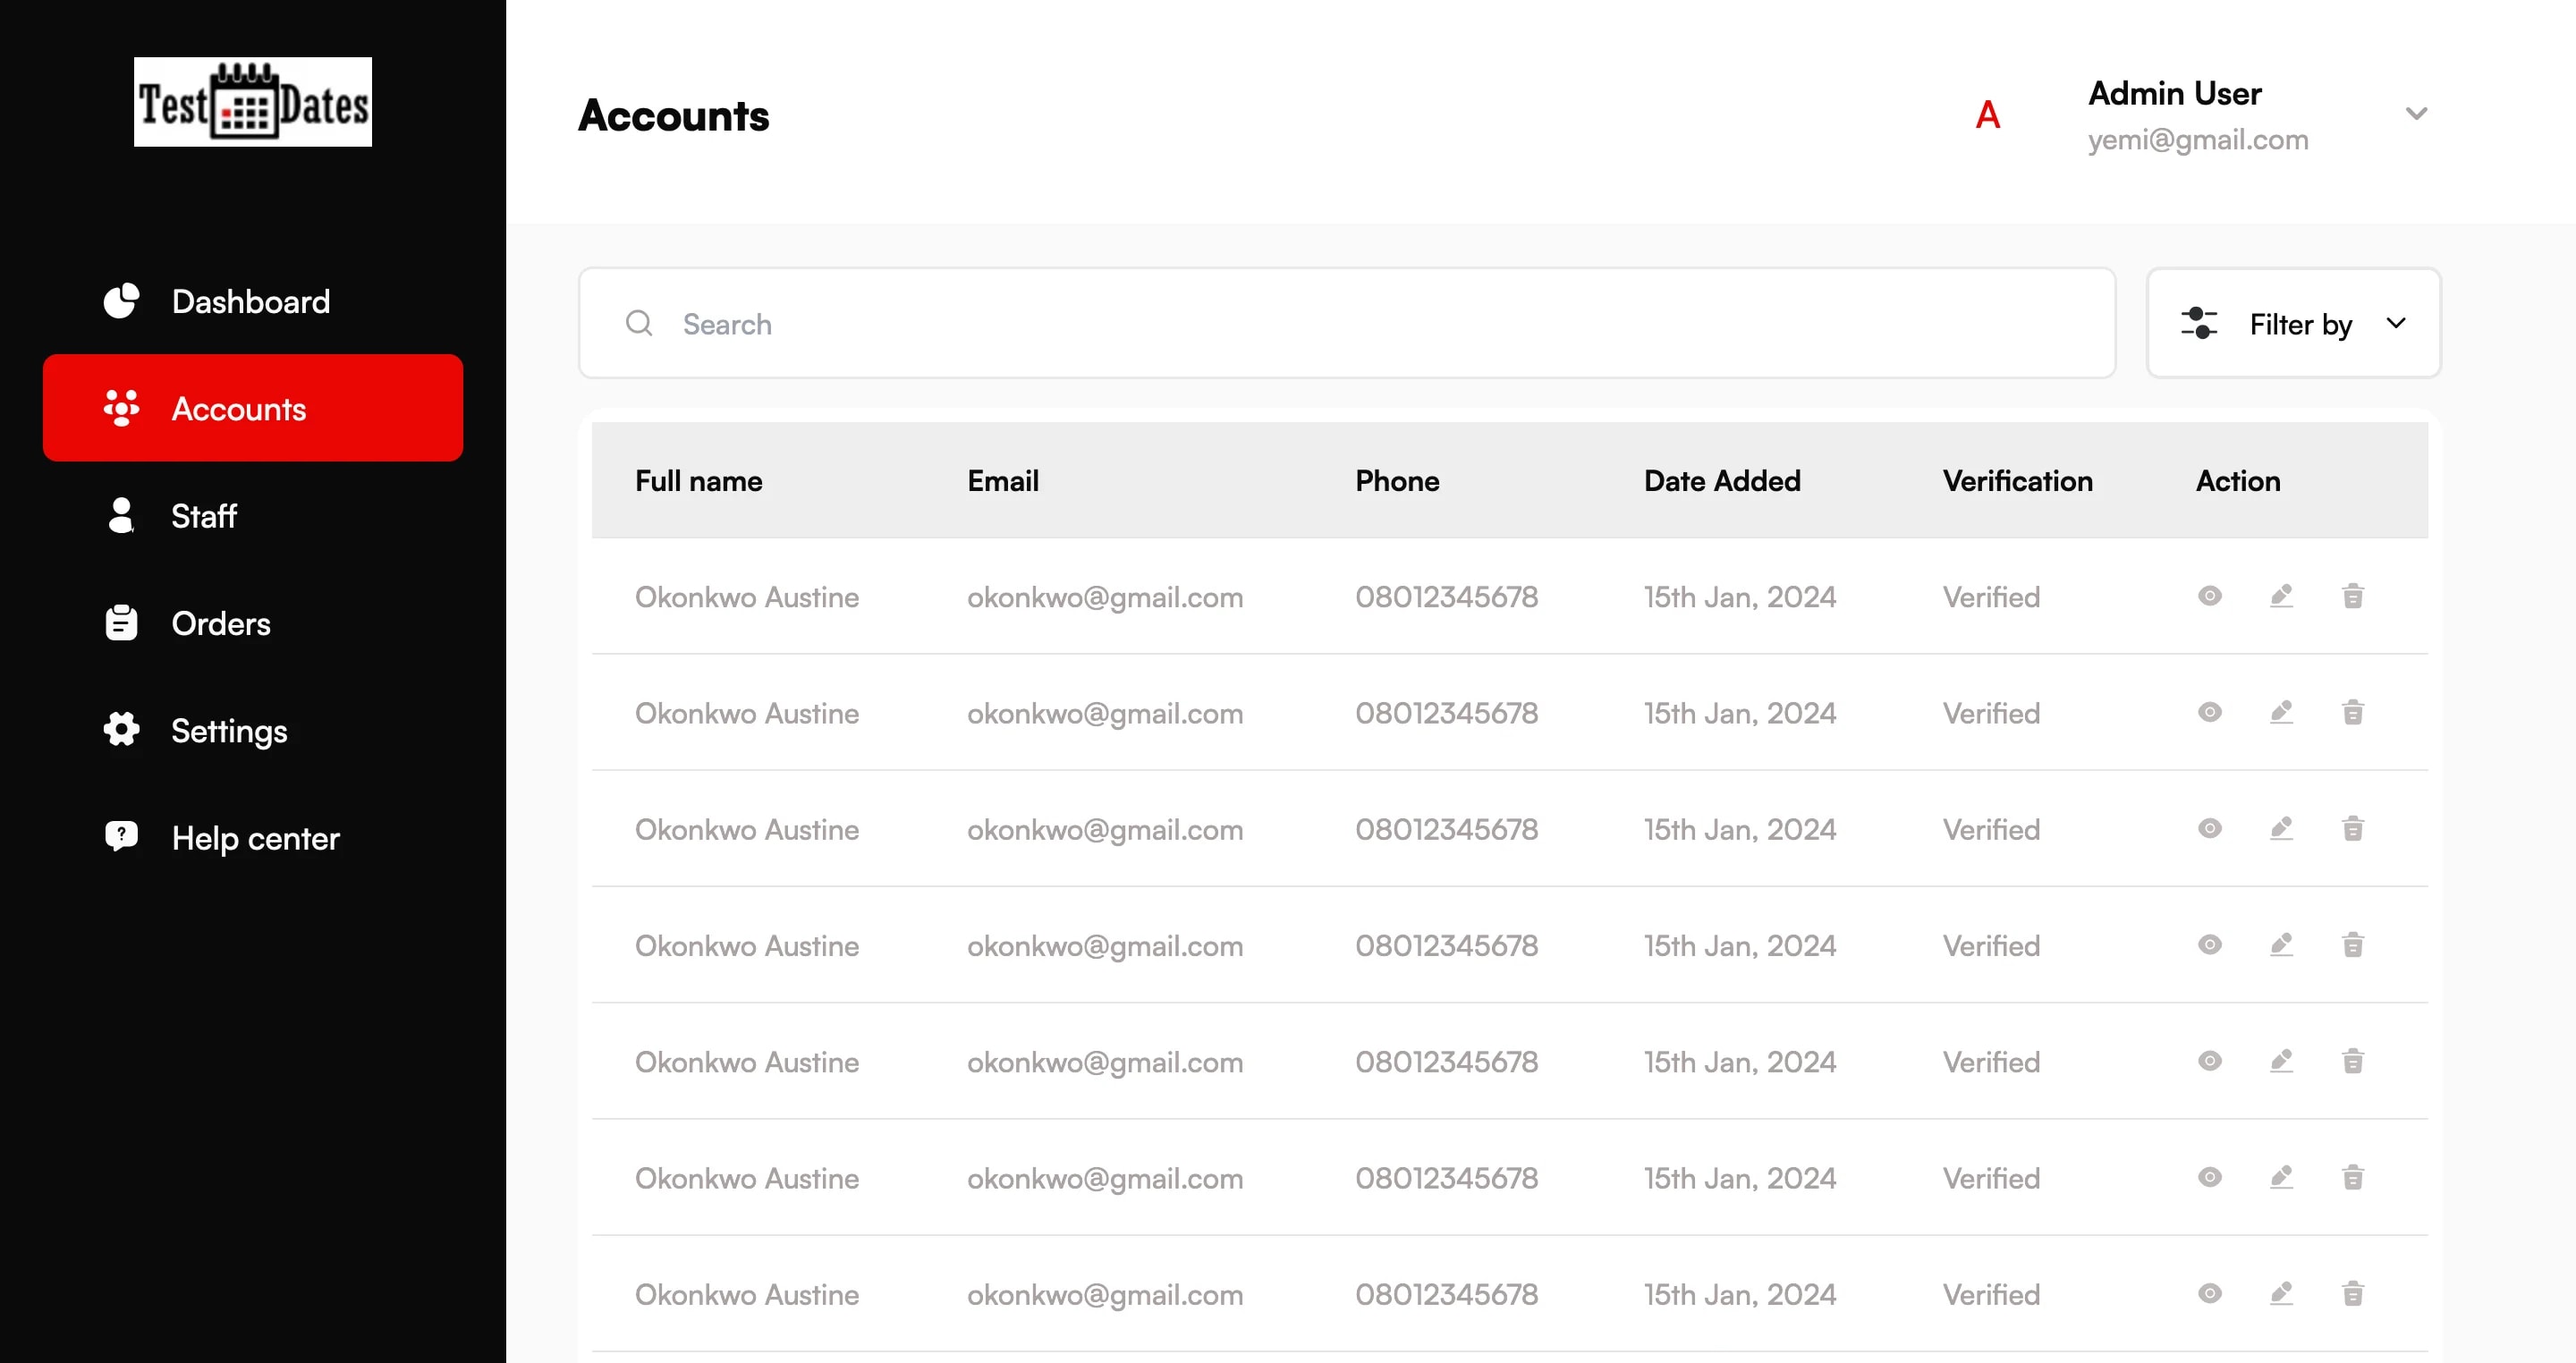Click the filter sliders icon

[2198, 324]
